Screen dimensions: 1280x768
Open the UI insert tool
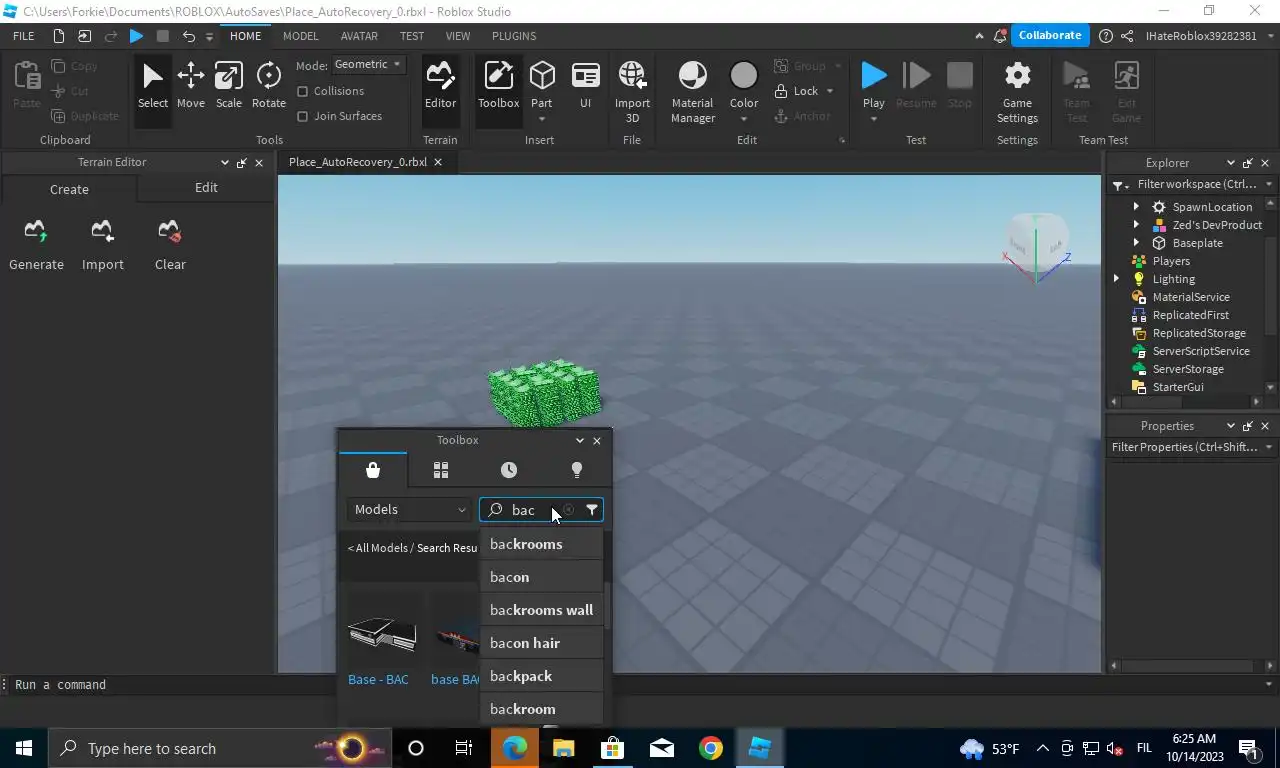tap(585, 84)
